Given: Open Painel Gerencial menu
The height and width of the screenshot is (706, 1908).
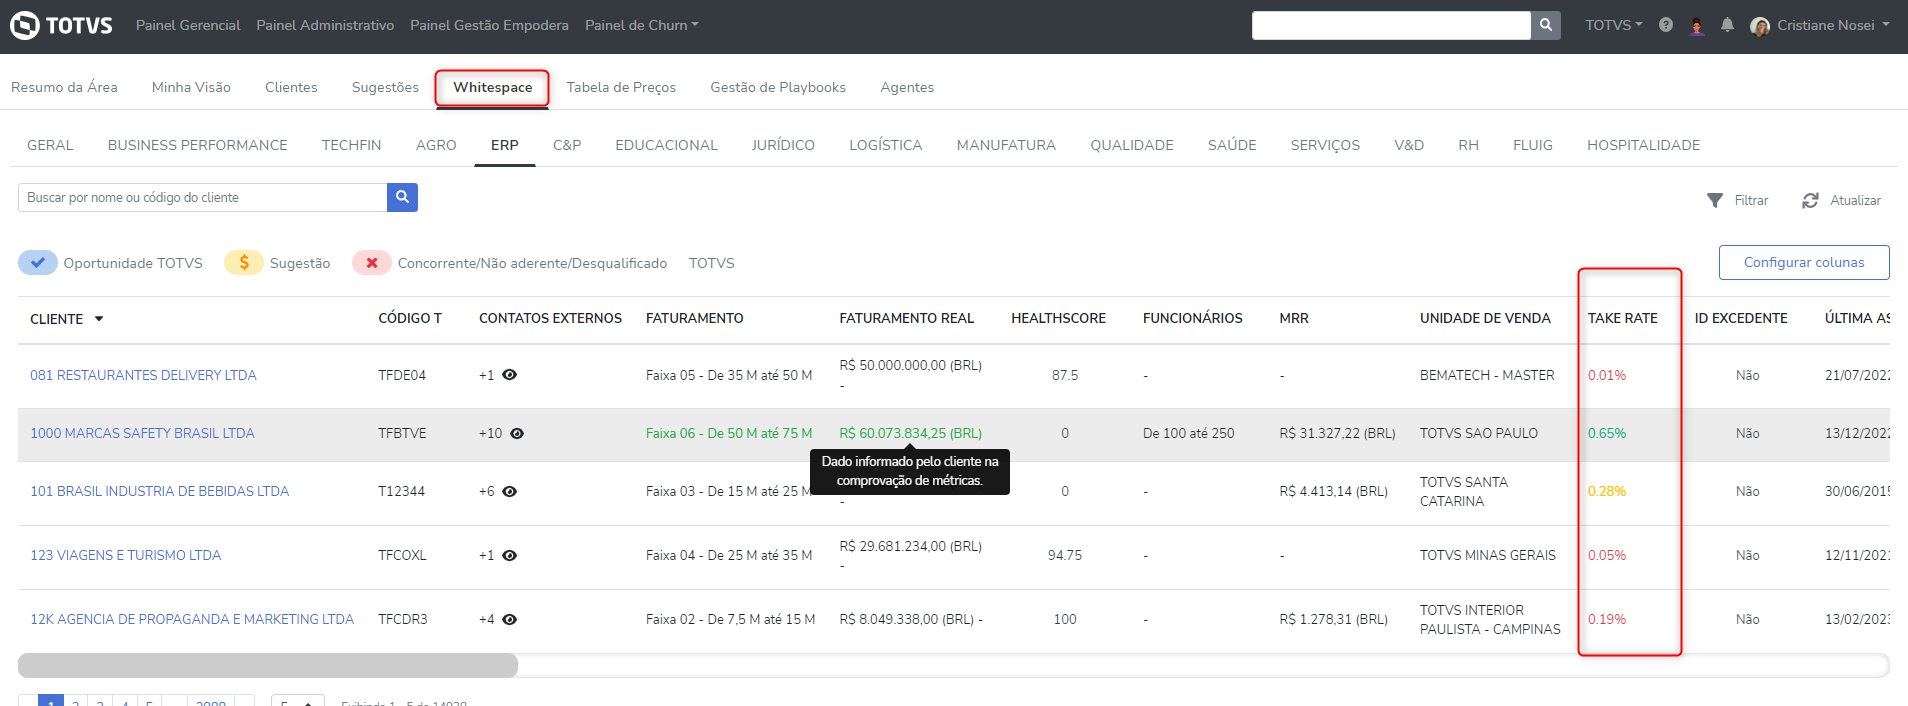Looking at the screenshot, I should coord(188,25).
